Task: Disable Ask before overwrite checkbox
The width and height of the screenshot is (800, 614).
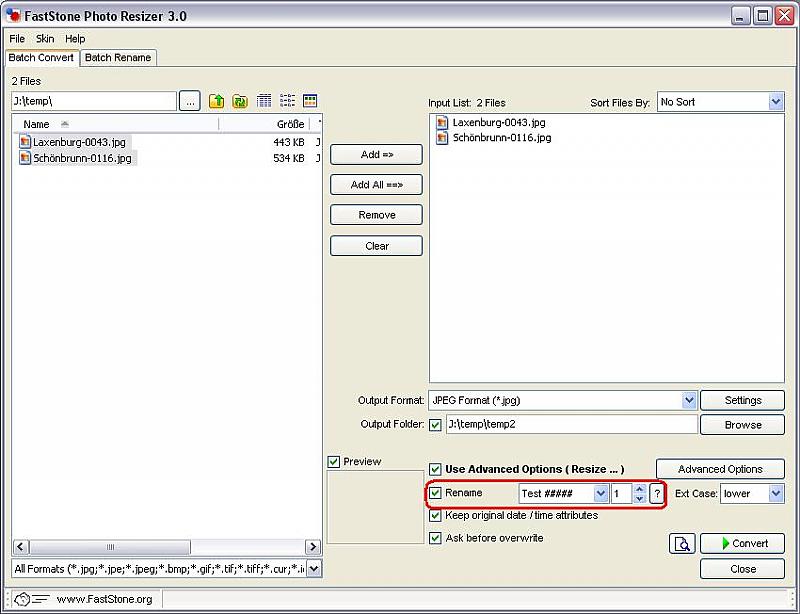Action: point(436,538)
